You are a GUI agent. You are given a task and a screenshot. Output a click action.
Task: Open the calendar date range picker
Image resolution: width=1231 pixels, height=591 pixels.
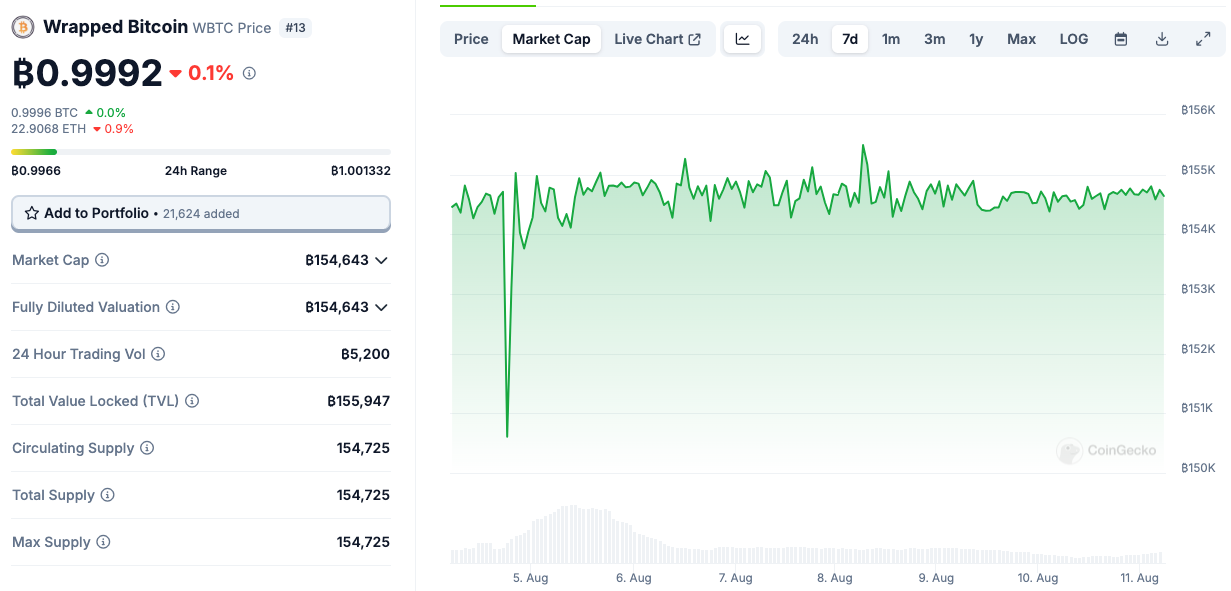[x=1121, y=39]
